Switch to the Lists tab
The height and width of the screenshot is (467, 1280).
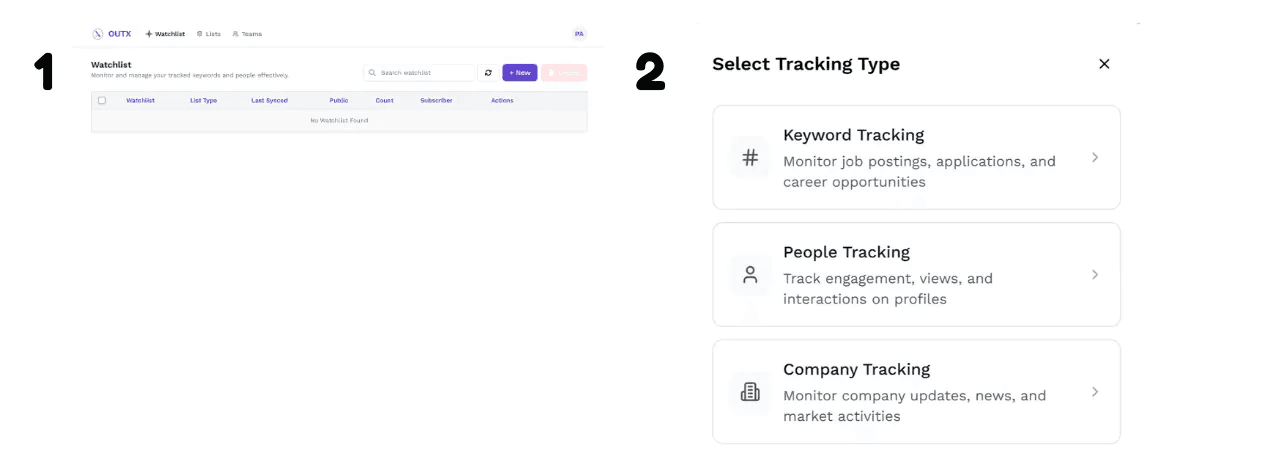click(208, 34)
